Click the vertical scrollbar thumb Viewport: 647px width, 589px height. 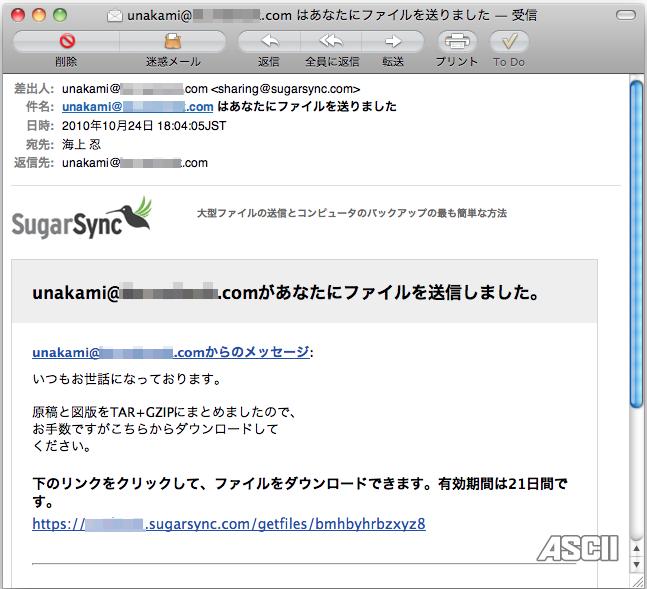coord(636,244)
